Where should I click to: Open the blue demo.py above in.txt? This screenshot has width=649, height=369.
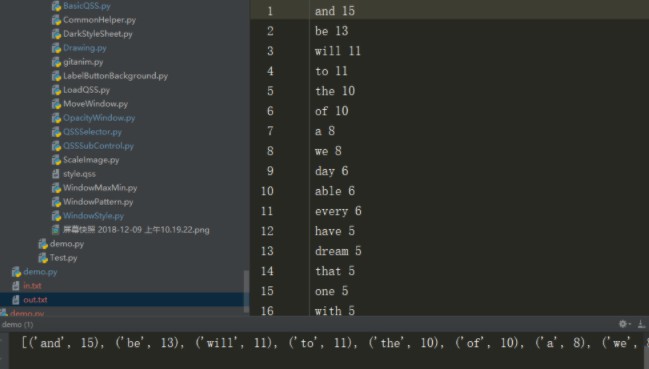click(40, 272)
